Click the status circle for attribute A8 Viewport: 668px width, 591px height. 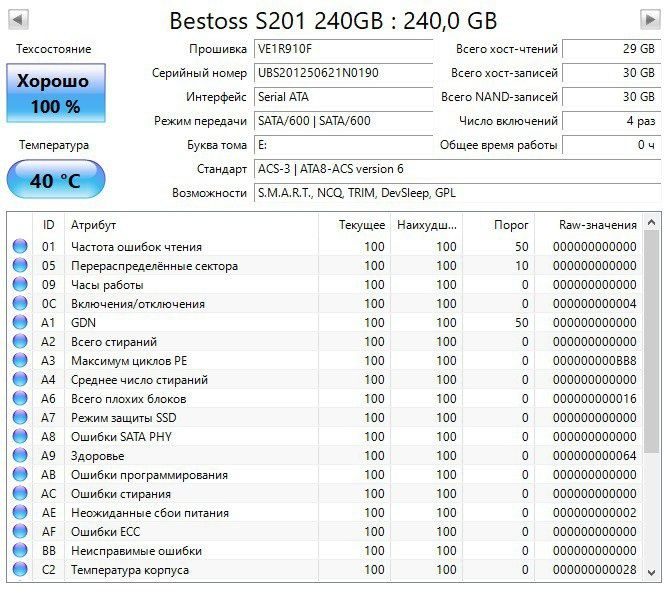coord(20,436)
